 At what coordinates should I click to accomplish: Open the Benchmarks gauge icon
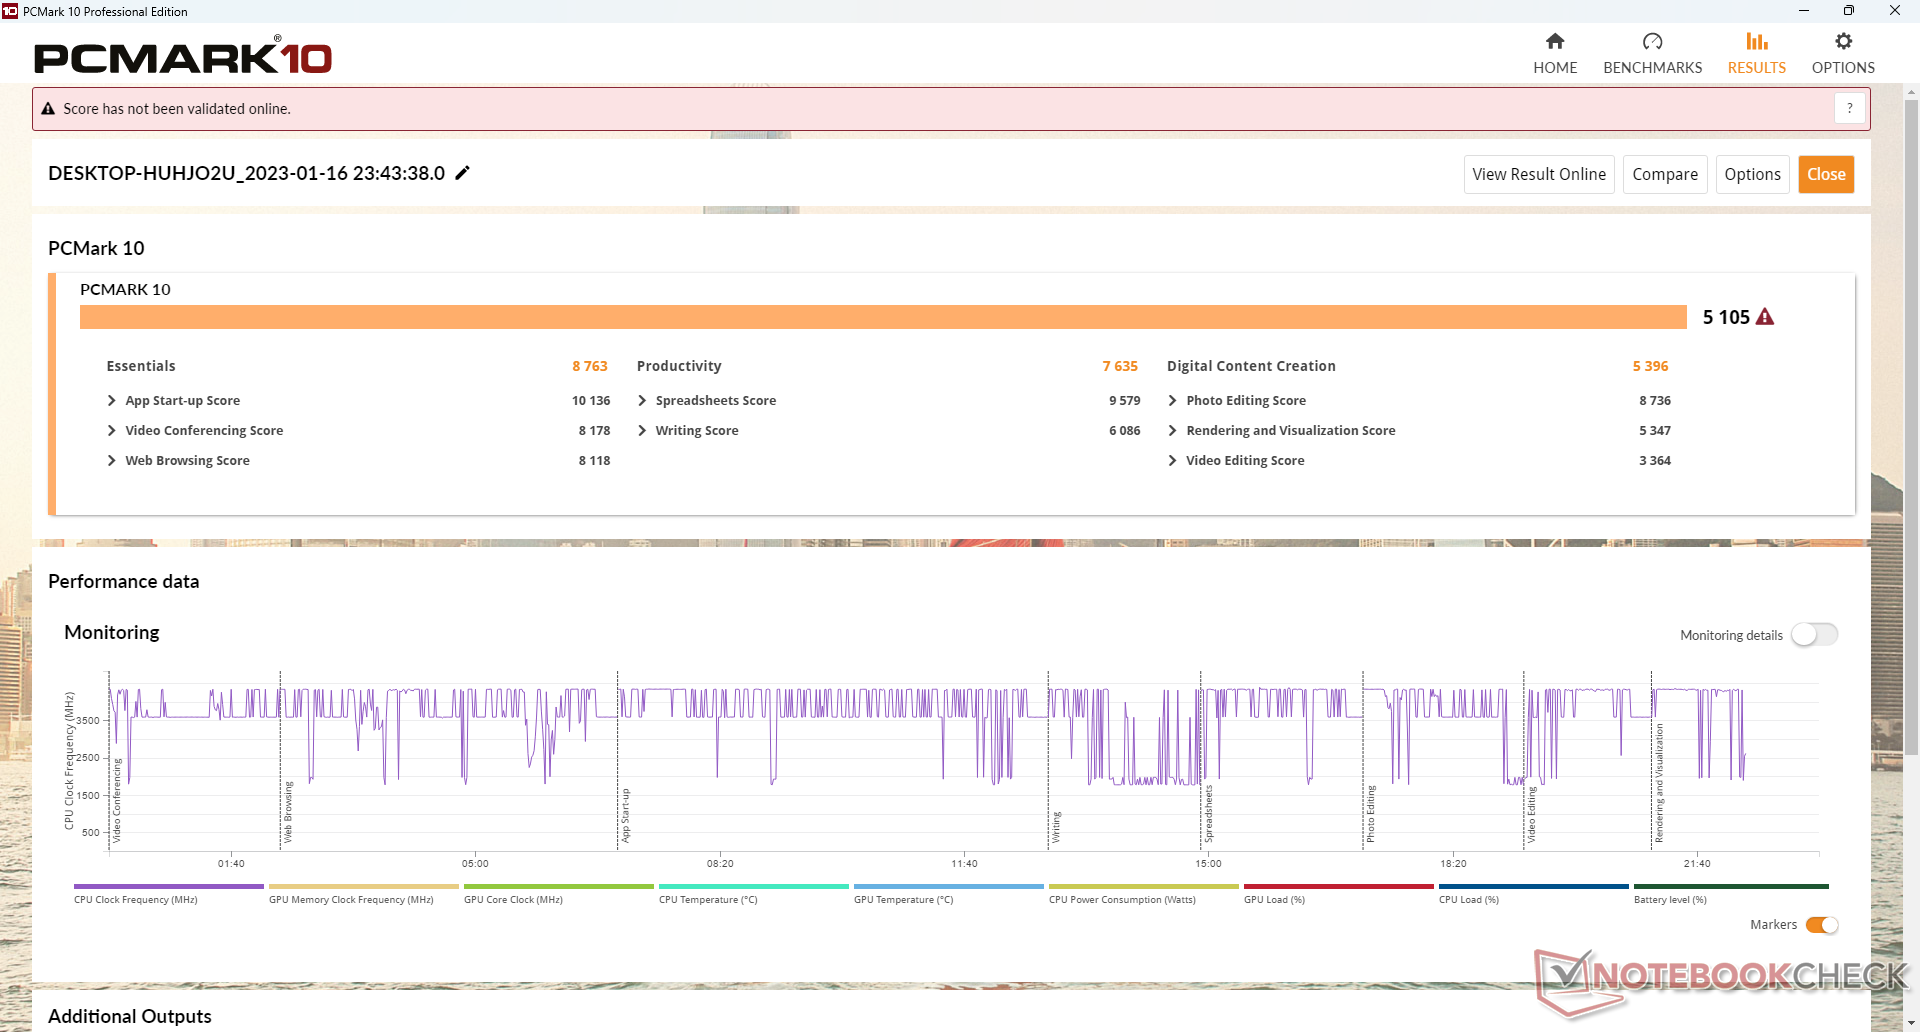coord(1652,42)
